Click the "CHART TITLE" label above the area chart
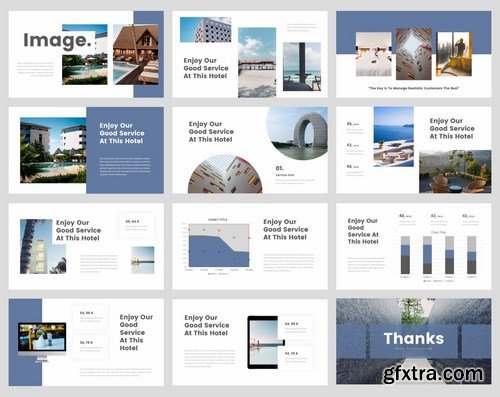 (218, 220)
